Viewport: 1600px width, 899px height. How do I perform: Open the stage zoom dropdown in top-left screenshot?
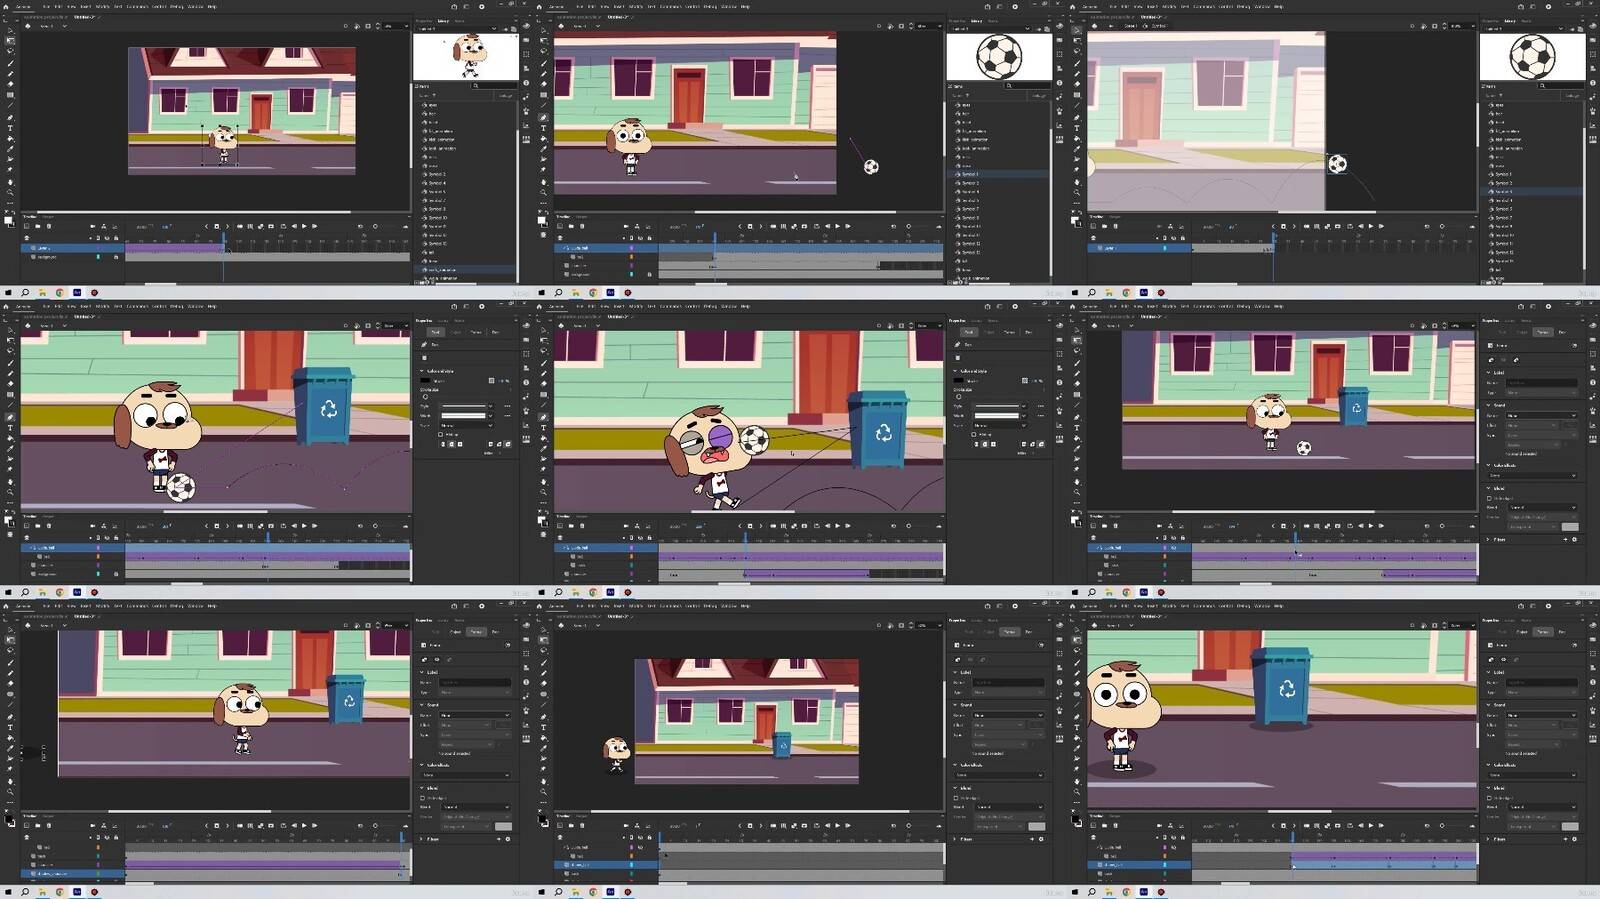(395, 25)
